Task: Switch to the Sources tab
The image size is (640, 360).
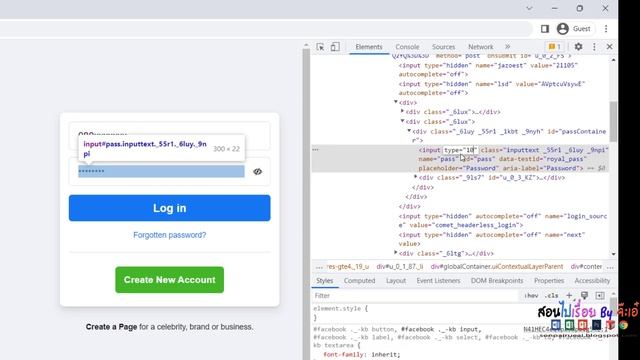Action: [x=443, y=47]
